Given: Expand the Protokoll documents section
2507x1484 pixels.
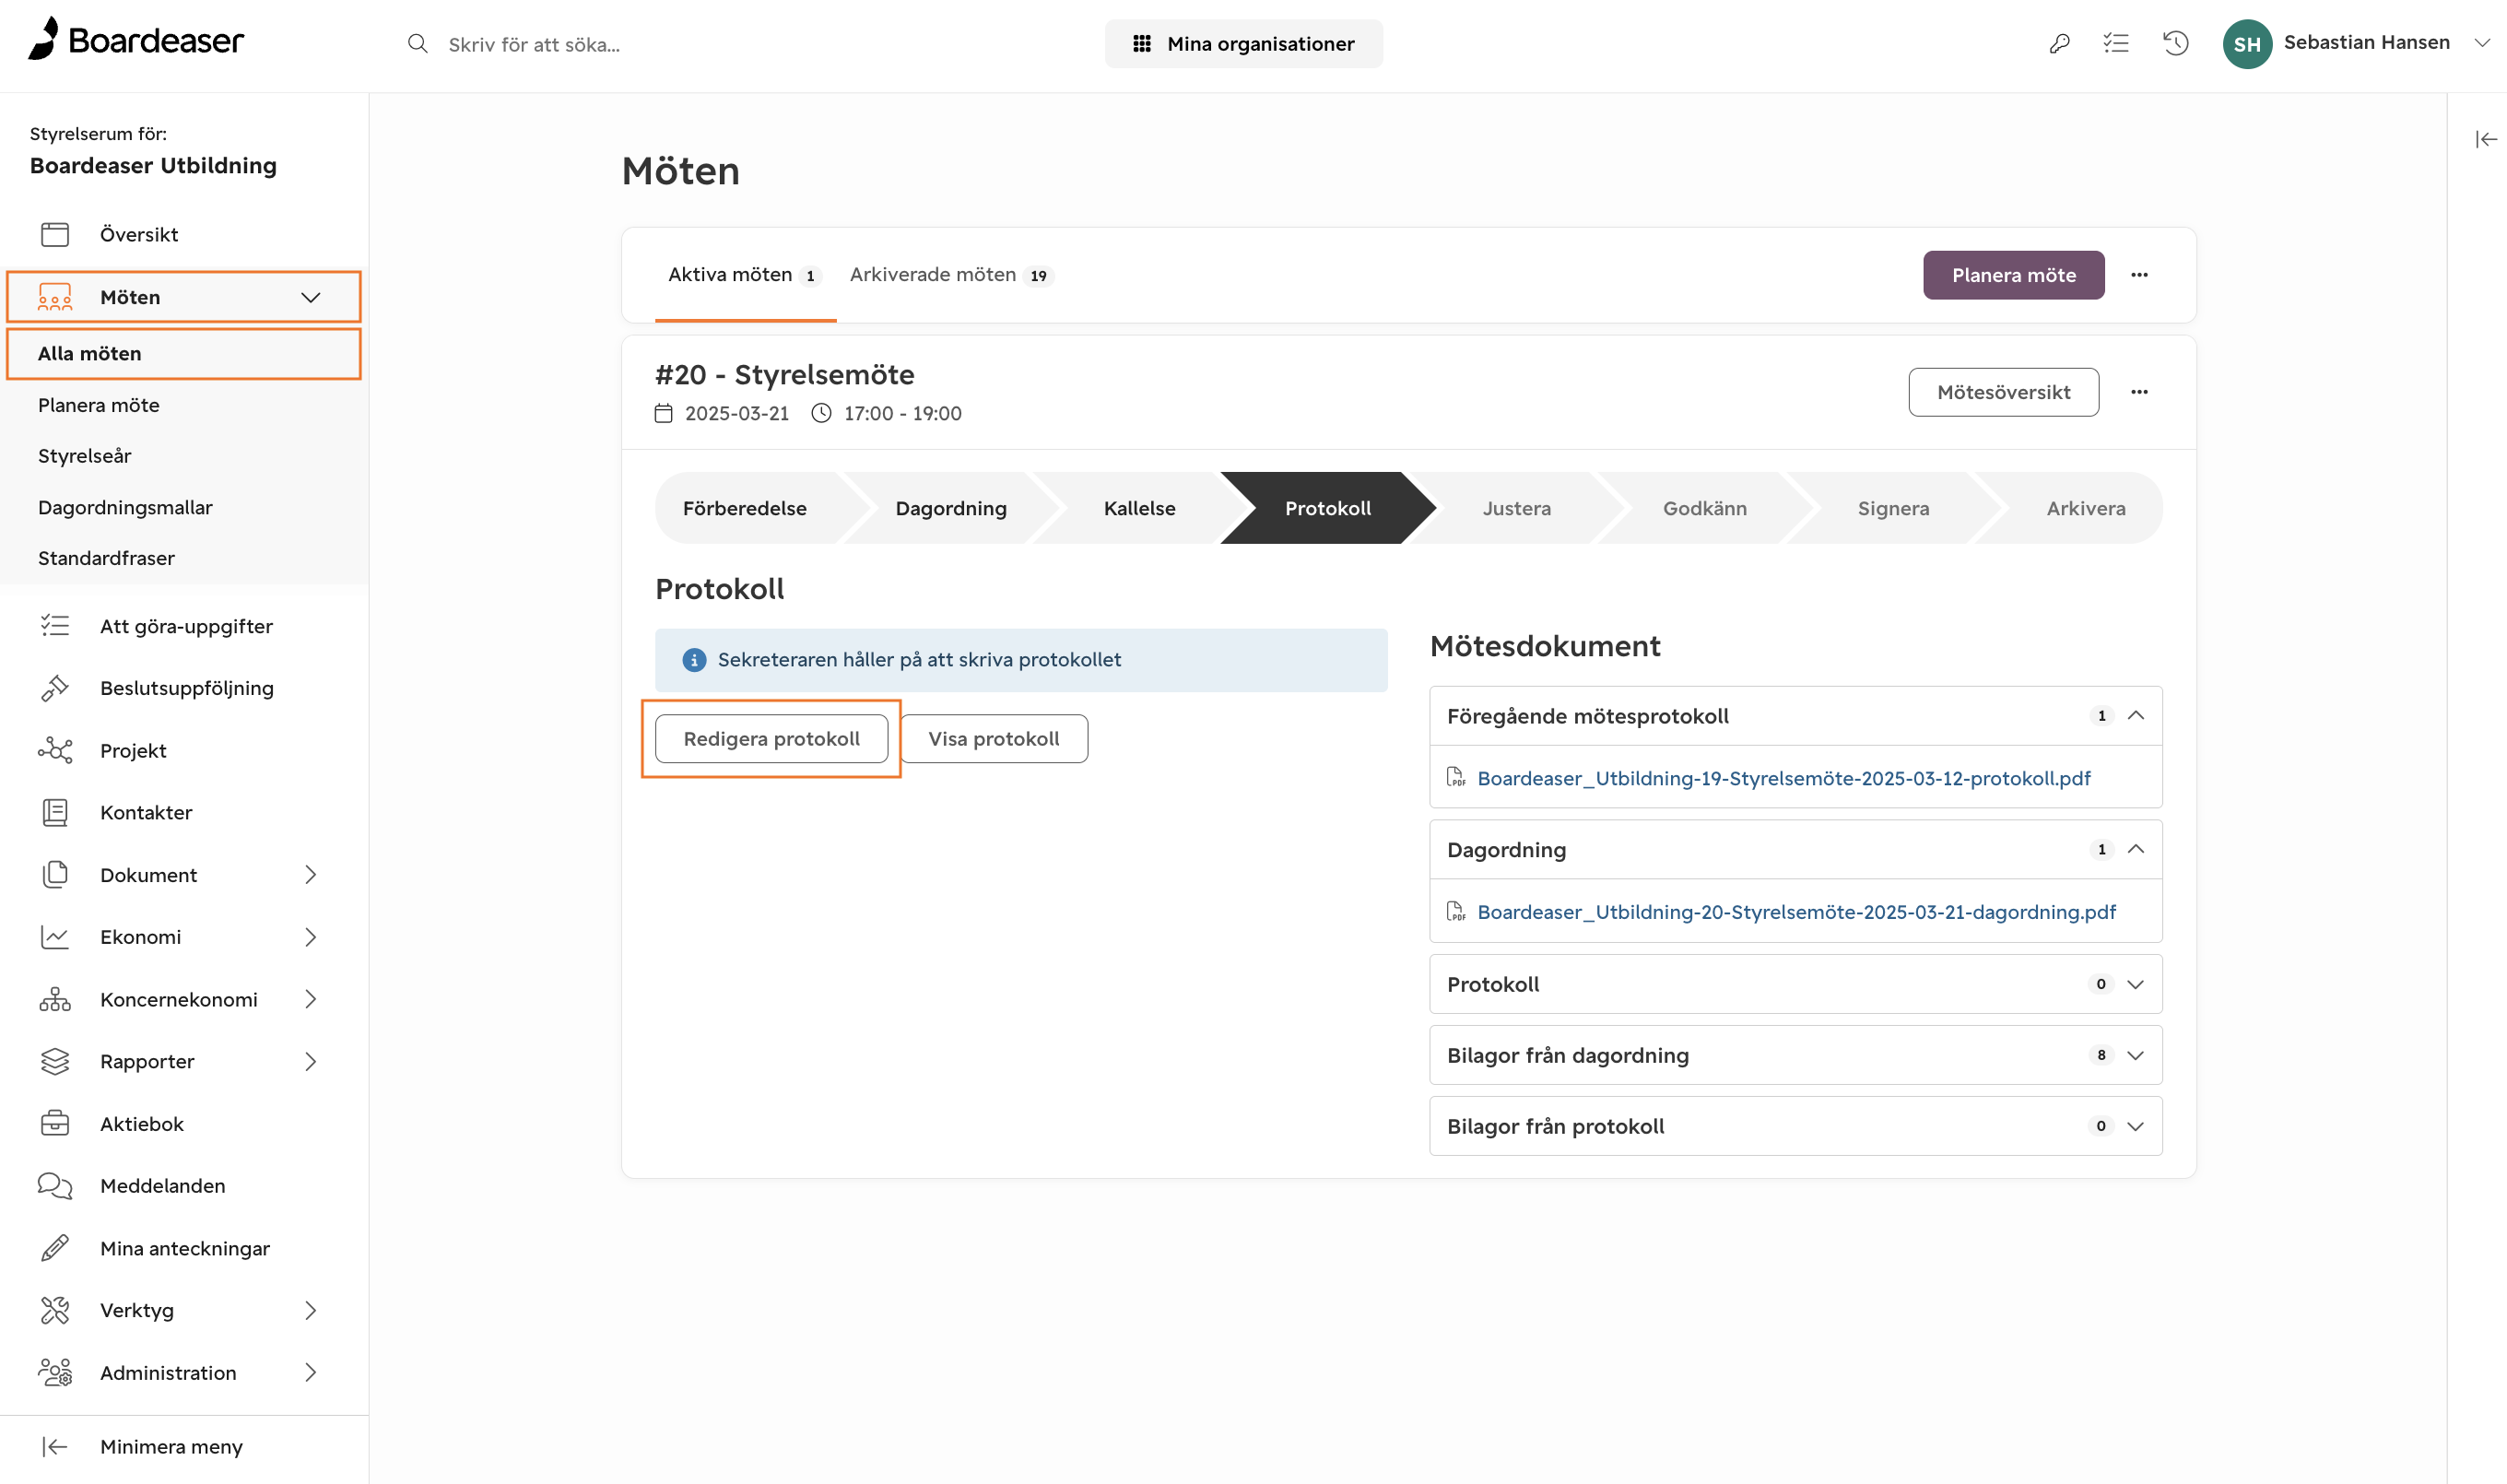Looking at the screenshot, I should pyautogui.click(x=2136, y=984).
